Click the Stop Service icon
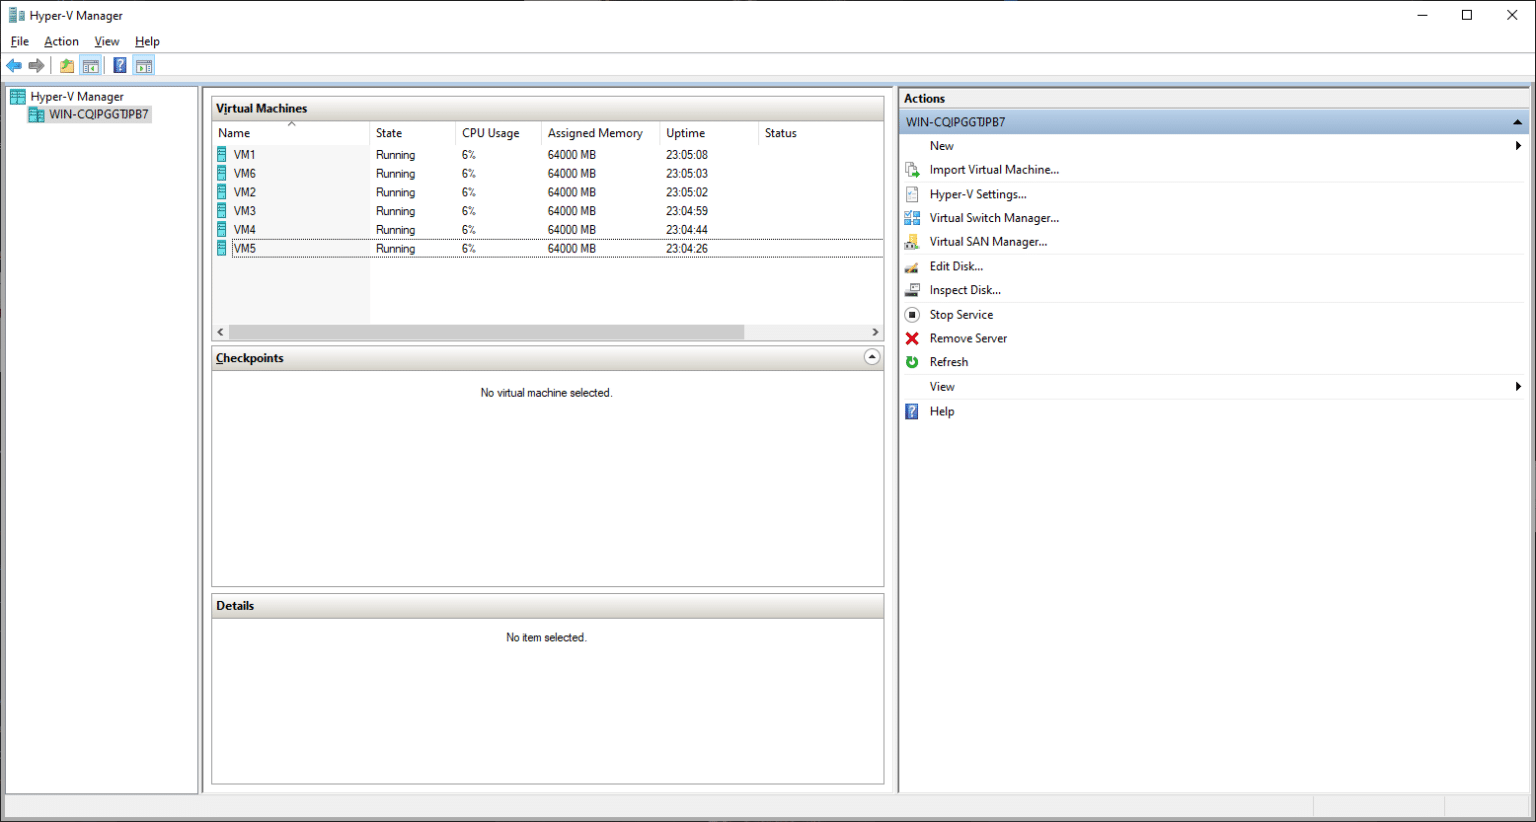The image size is (1536, 822). [x=912, y=314]
